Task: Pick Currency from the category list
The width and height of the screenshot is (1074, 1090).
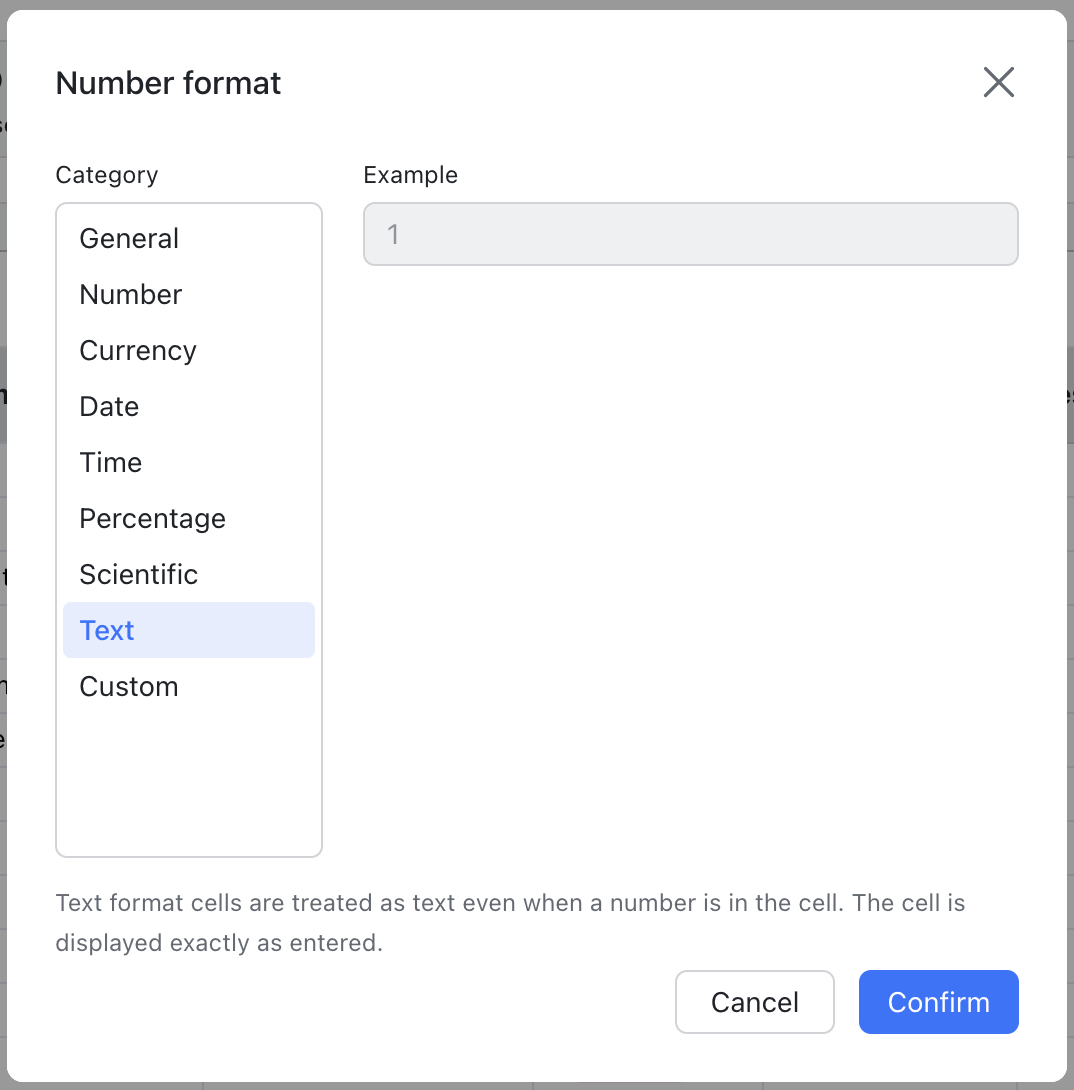Action: (x=138, y=350)
